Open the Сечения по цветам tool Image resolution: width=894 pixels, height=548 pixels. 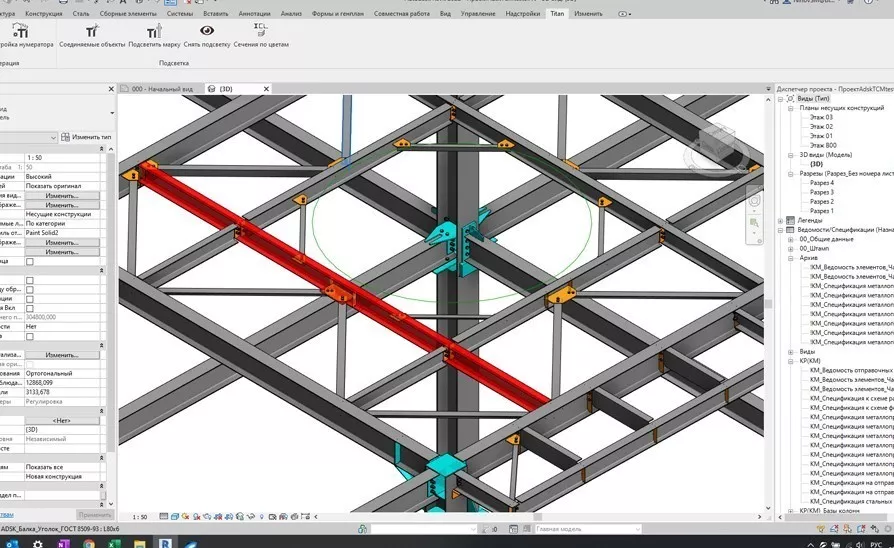pyautogui.click(x=260, y=31)
